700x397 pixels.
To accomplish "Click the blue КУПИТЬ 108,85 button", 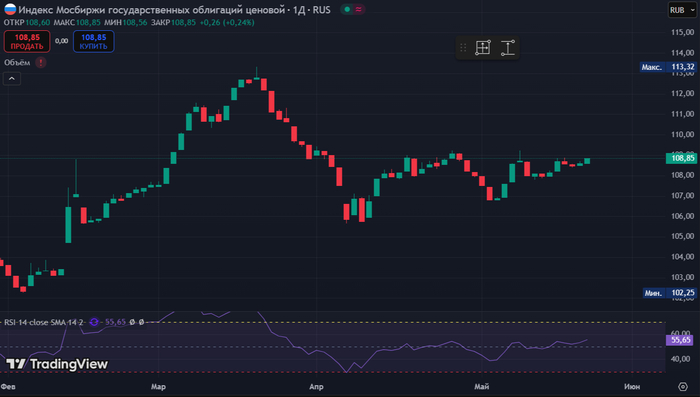I will (x=94, y=42).
